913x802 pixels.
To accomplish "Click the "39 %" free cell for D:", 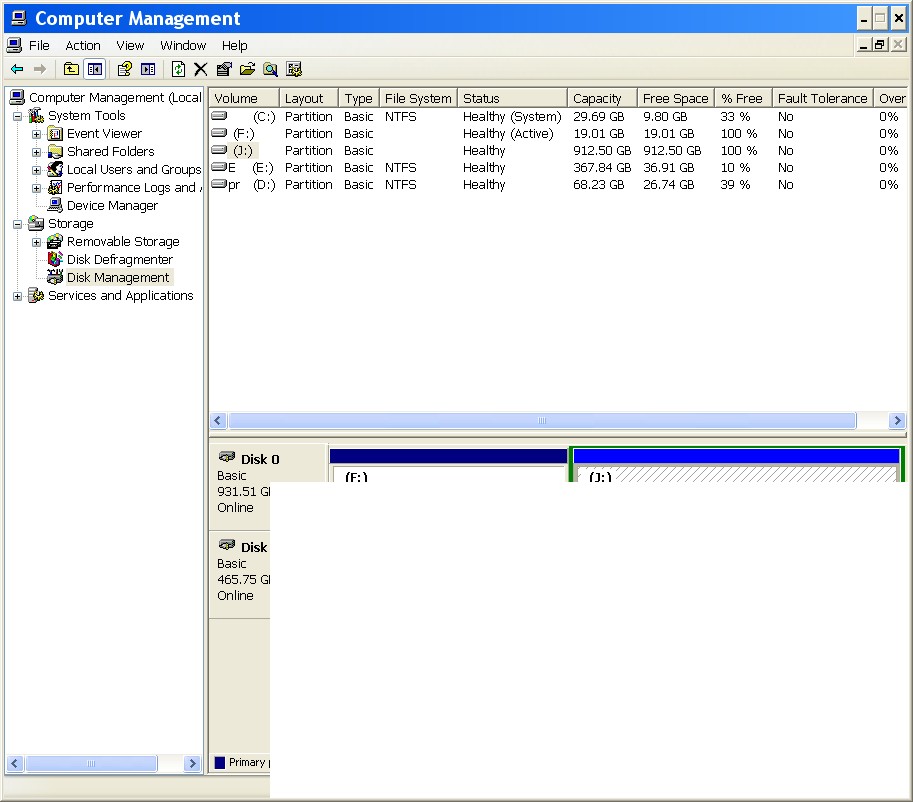I will (735, 185).
